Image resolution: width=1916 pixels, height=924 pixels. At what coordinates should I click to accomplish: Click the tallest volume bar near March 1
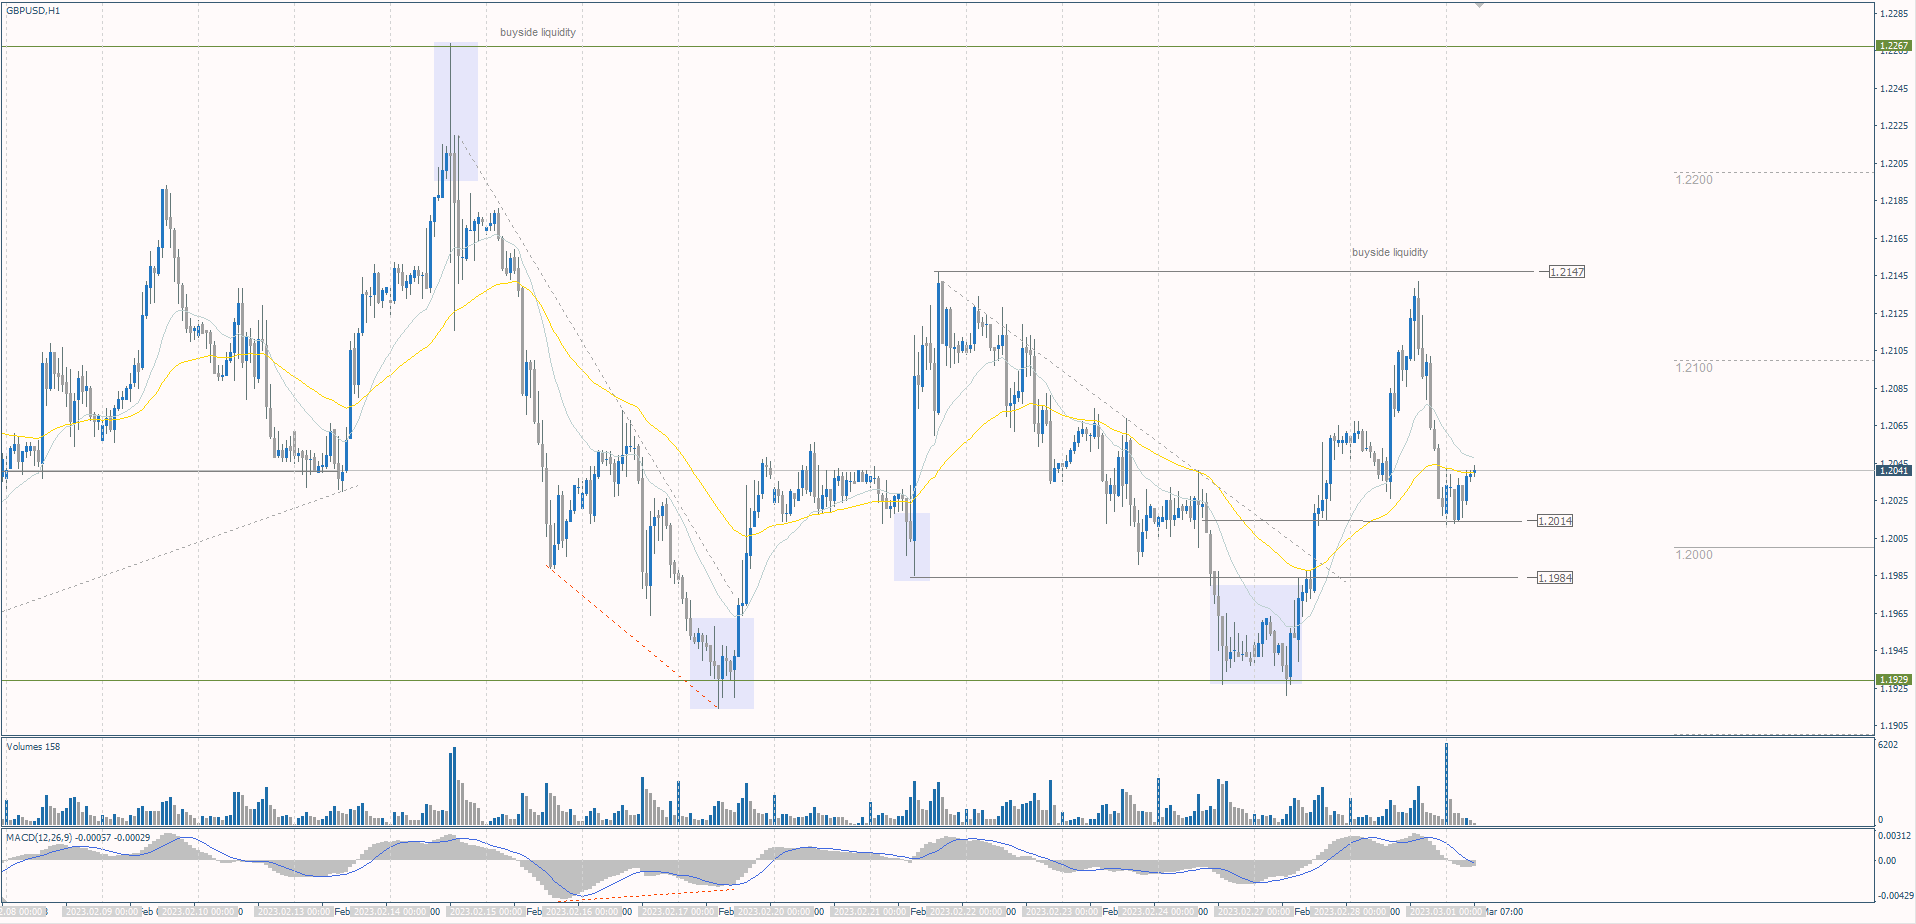click(1446, 783)
